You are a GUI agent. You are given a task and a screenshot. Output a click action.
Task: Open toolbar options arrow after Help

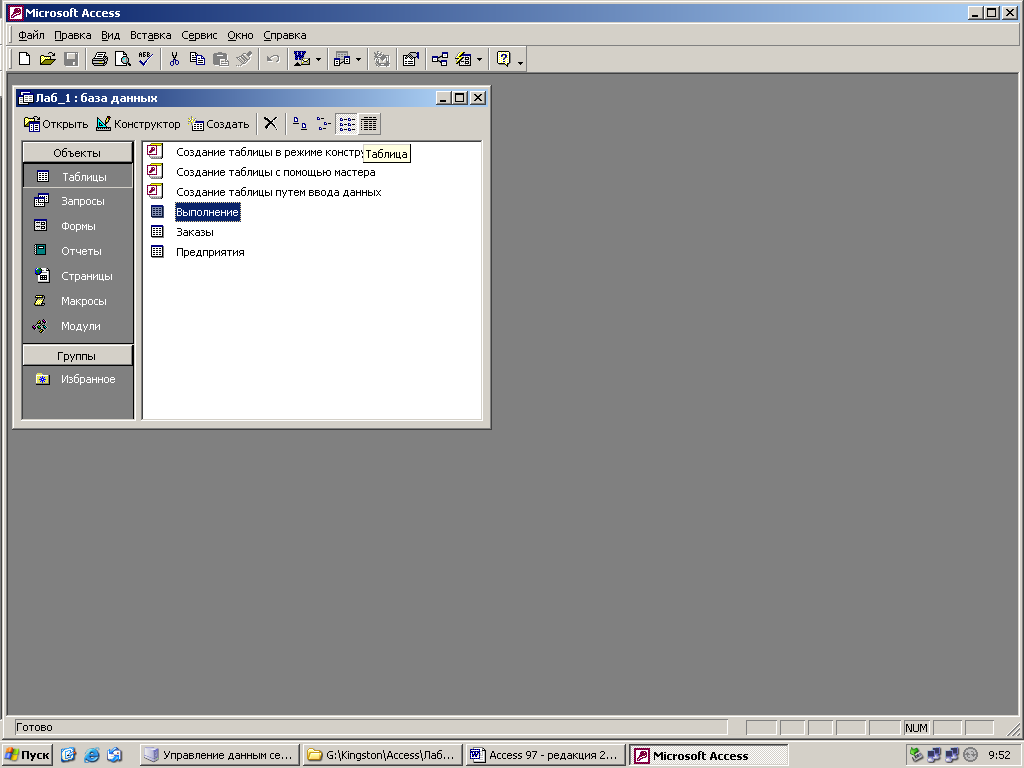point(520,62)
